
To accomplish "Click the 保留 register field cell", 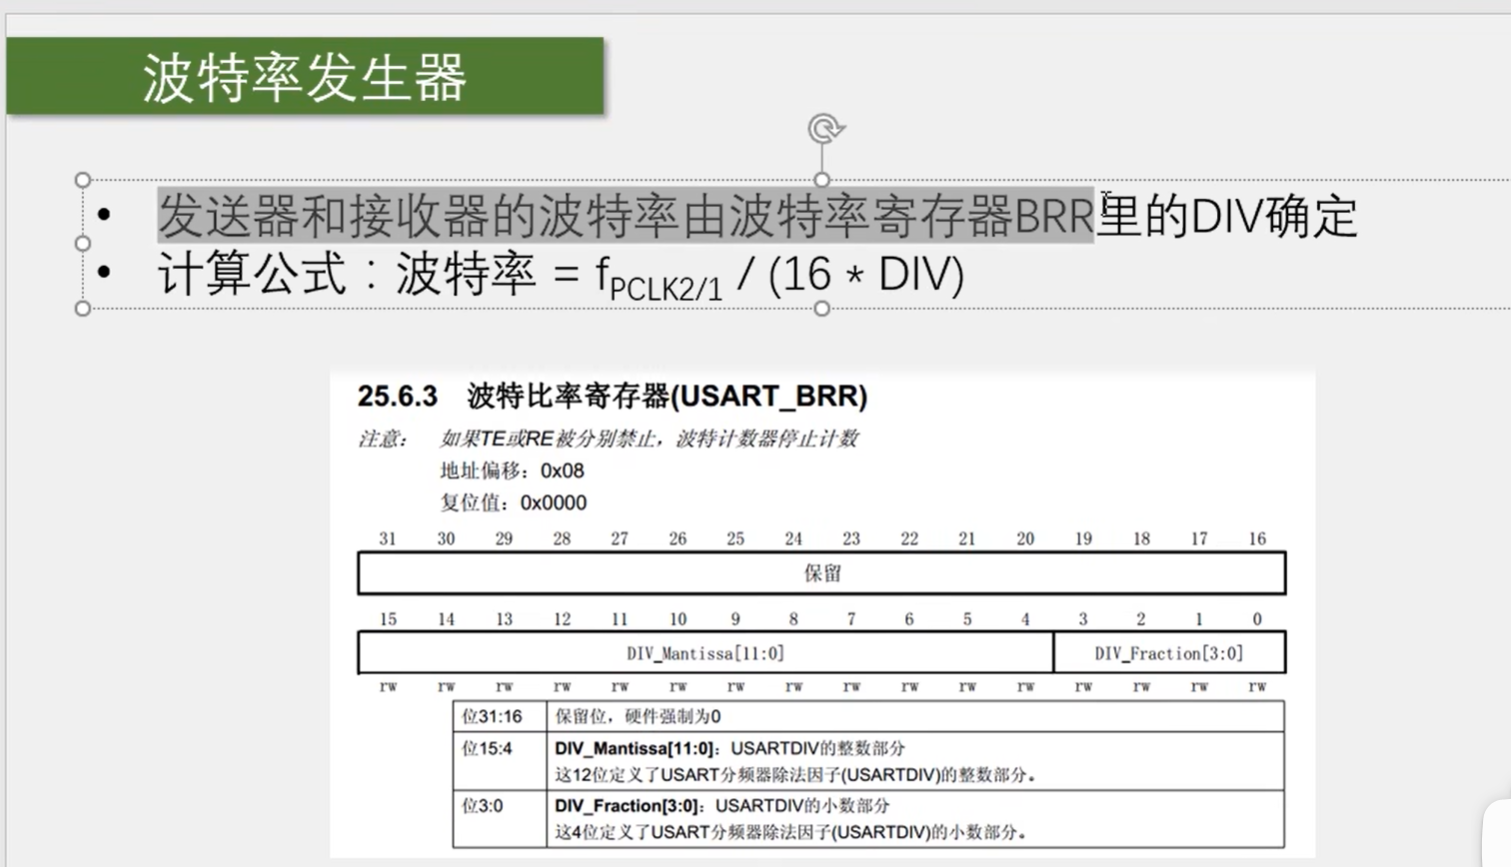I will pyautogui.click(x=822, y=573).
